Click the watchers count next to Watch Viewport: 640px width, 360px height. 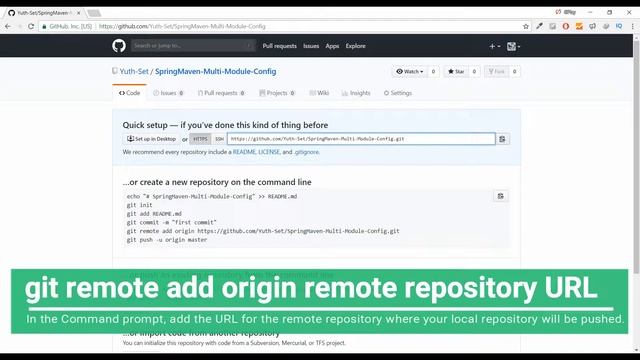pyautogui.click(x=433, y=71)
